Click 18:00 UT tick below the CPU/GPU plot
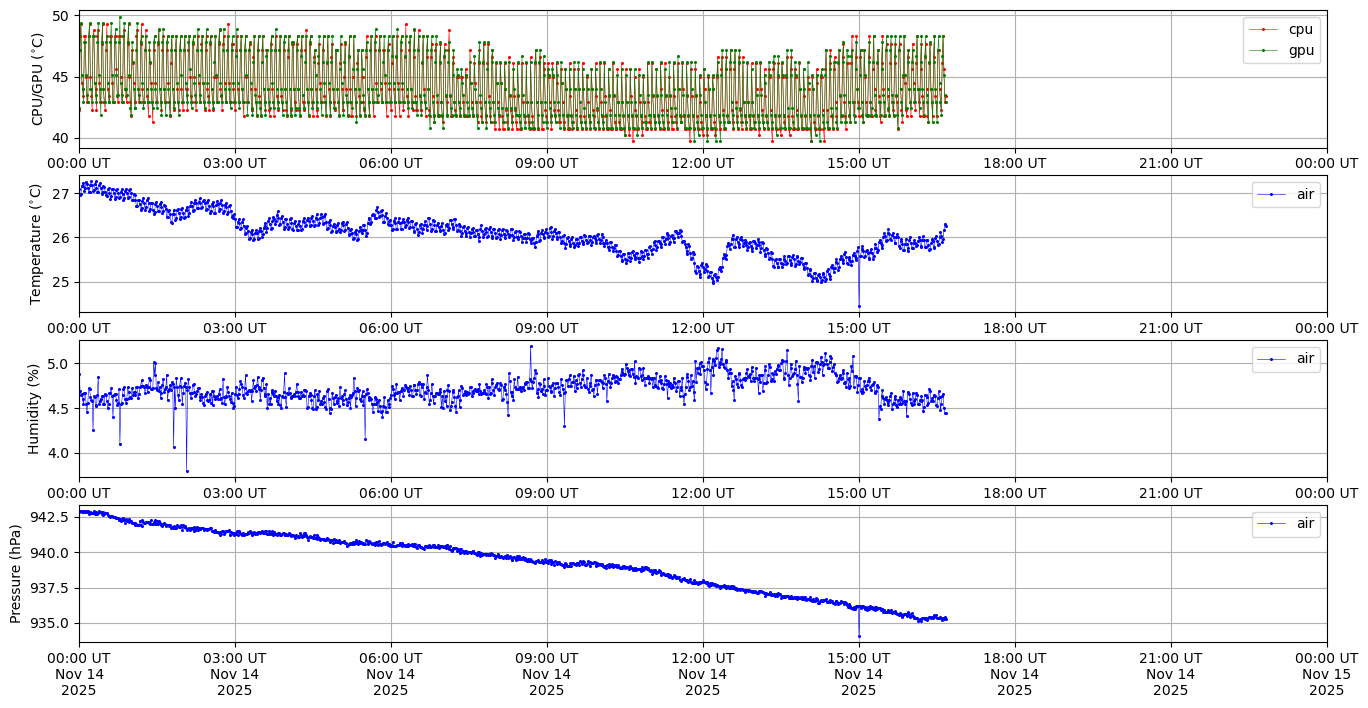Viewport: 1368px width, 708px height. 1015,162
